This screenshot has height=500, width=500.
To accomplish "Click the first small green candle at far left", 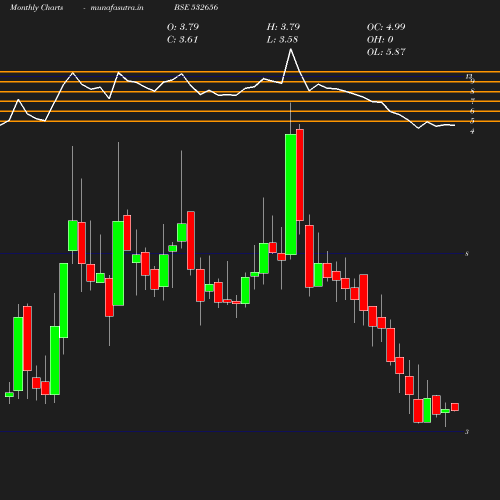I will tap(9, 395).
